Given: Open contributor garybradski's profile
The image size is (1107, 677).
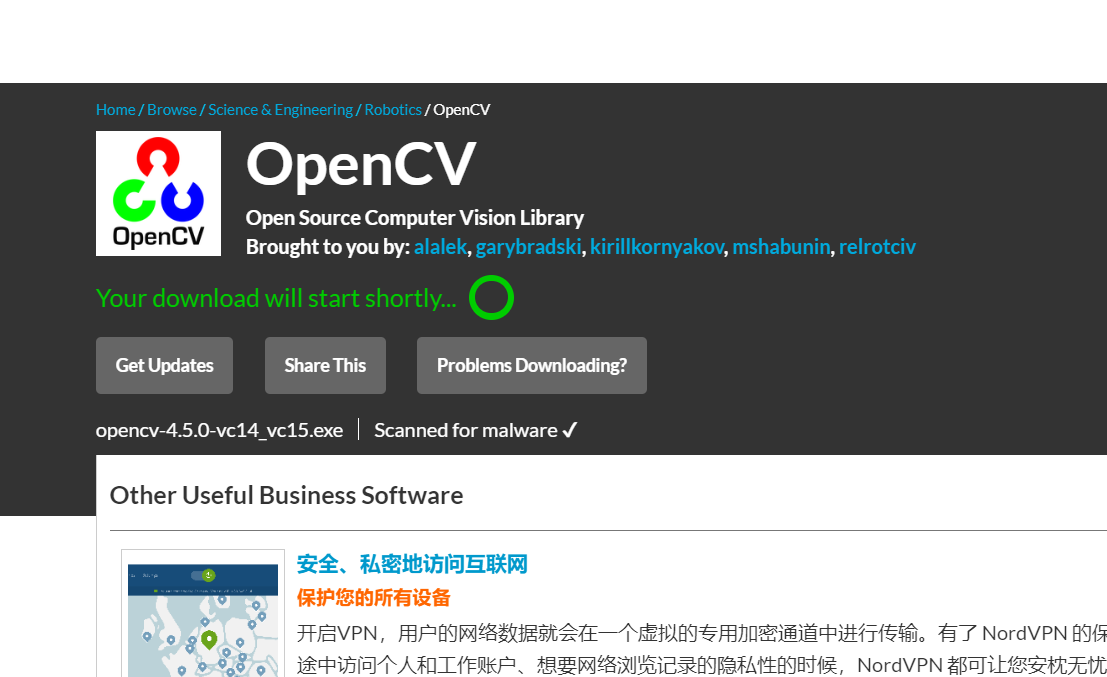Looking at the screenshot, I should pyautogui.click(x=528, y=246).
